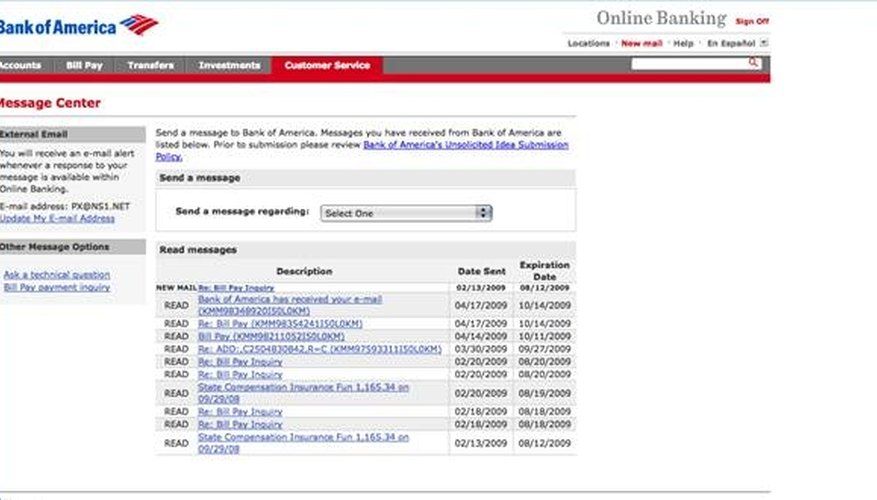Image resolution: width=877 pixels, height=500 pixels.
Task: Open Re: Bill Pay (KMM98354241I50L0KM) message
Action: point(280,324)
